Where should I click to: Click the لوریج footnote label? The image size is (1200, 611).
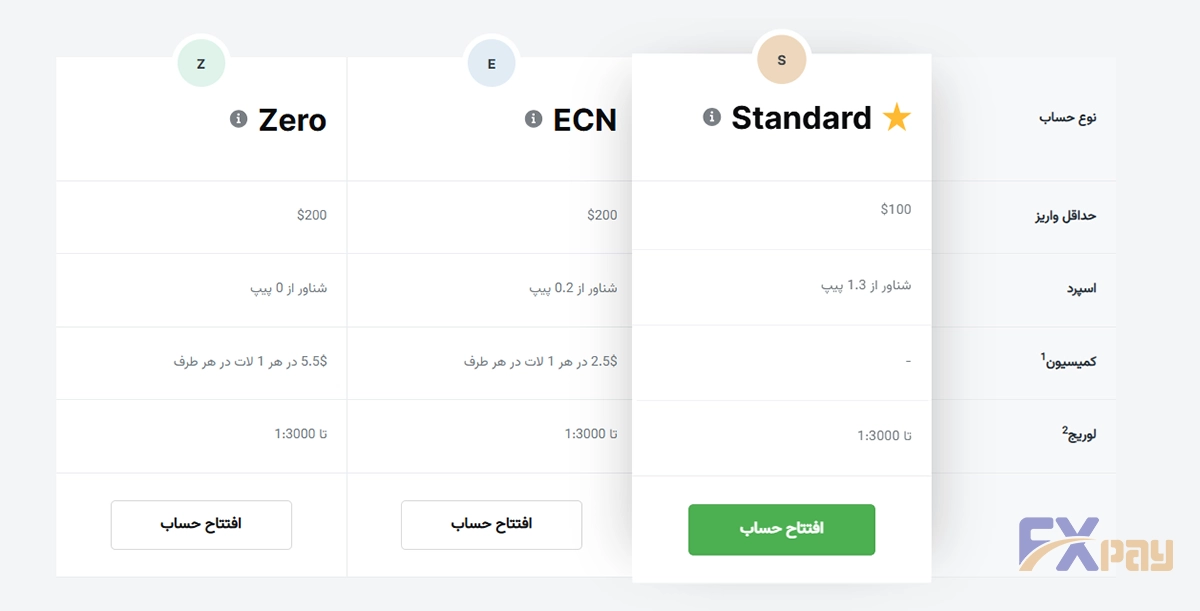tap(1078, 435)
